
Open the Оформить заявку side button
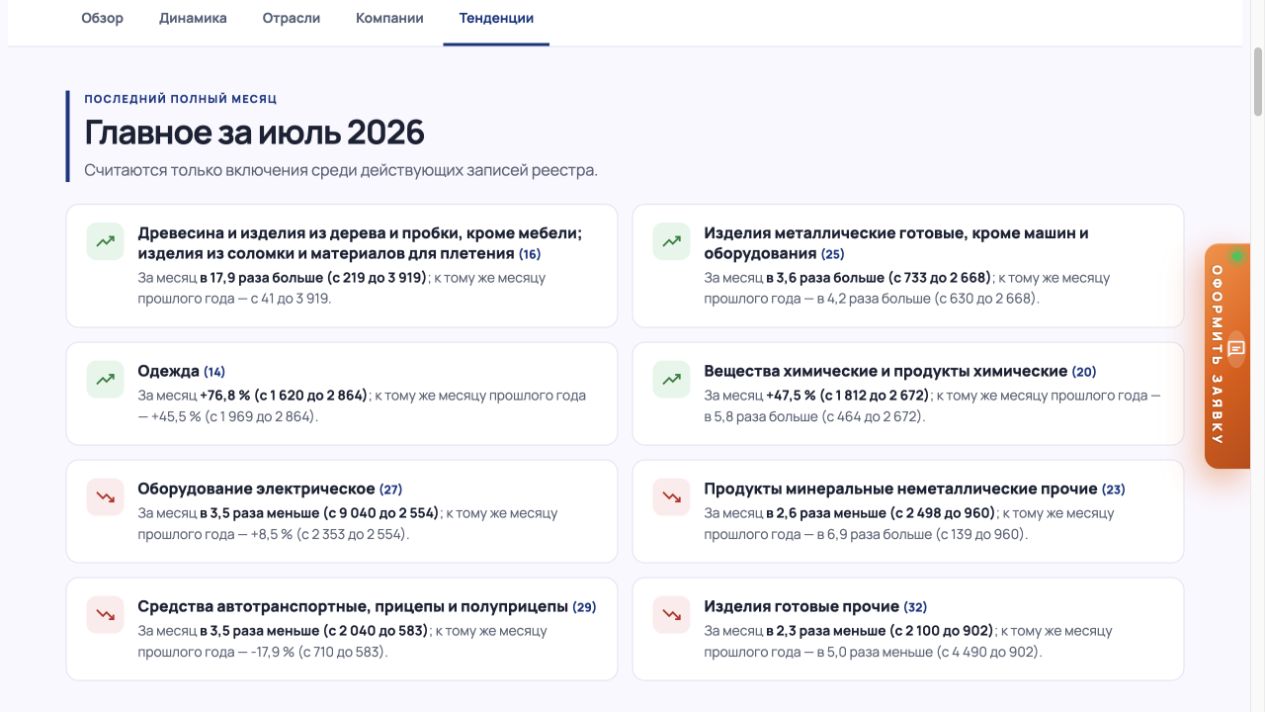(x=1227, y=356)
